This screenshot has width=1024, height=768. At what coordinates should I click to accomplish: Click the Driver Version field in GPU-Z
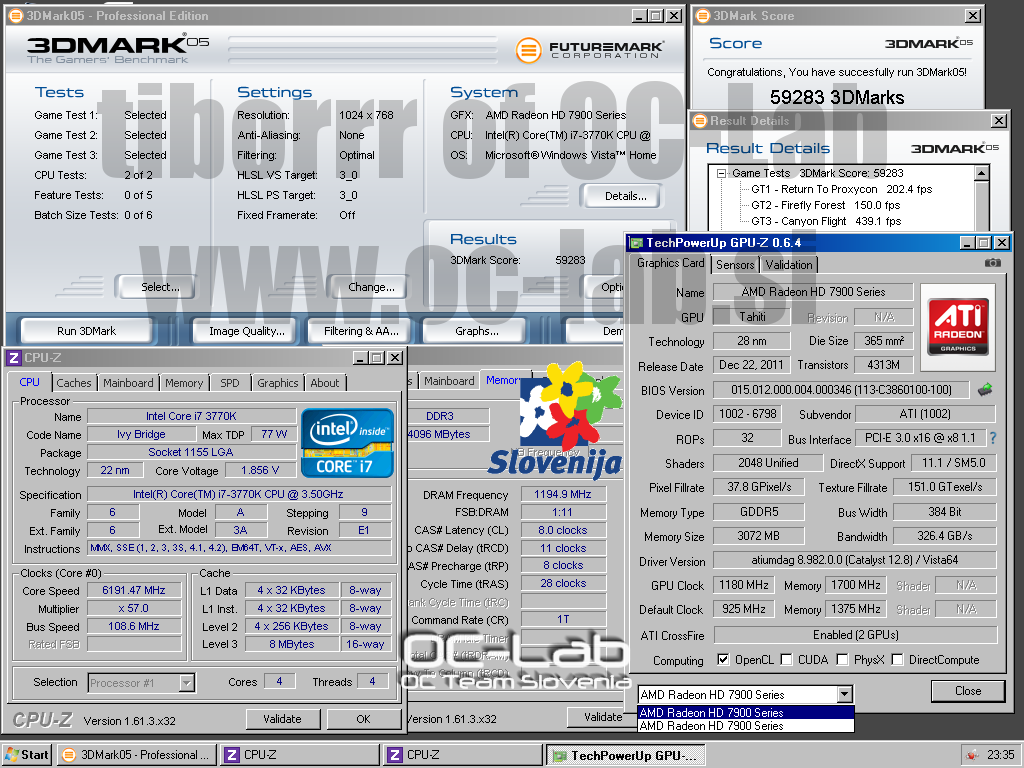[x=855, y=560]
